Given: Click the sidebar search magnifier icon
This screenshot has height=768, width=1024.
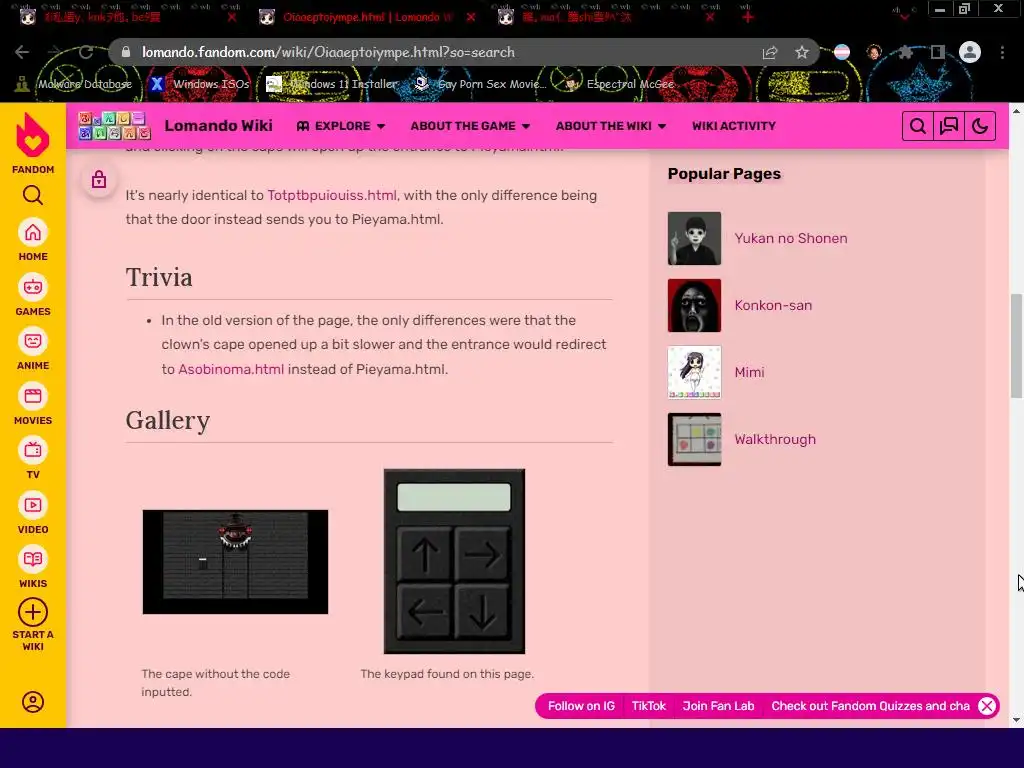Looking at the screenshot, I should click(x=33, y=195).
